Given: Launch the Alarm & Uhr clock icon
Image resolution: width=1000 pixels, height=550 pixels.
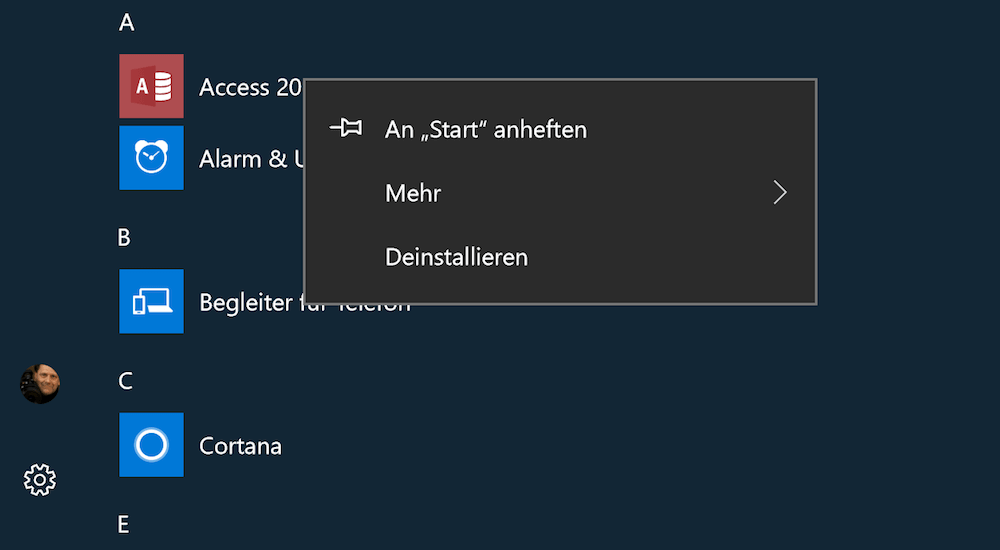Looking at the screenshot, I should pyautogui.click(x=151, y=158).
